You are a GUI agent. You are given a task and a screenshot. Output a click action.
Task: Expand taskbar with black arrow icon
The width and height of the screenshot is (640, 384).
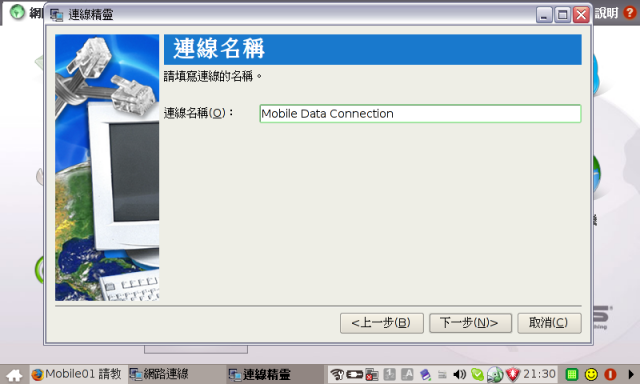(631, 374)
